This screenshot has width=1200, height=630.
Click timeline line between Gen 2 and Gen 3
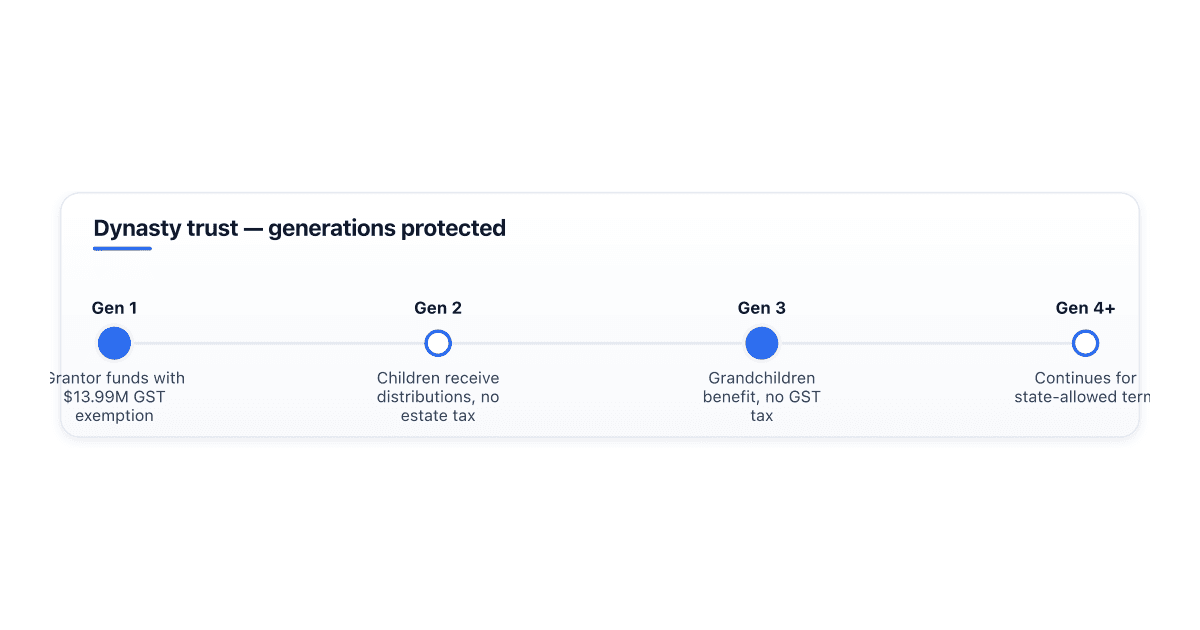pyautogui.click(x=598, y=343)
